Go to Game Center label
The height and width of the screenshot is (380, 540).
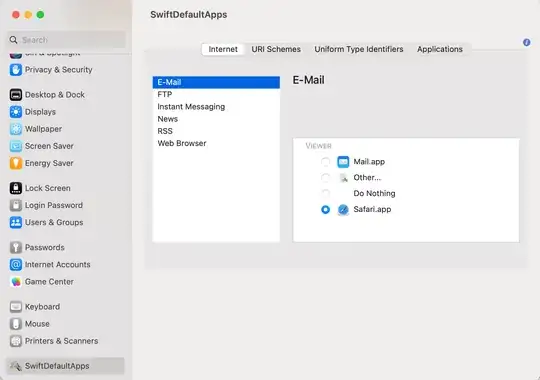tap(49, 282)
